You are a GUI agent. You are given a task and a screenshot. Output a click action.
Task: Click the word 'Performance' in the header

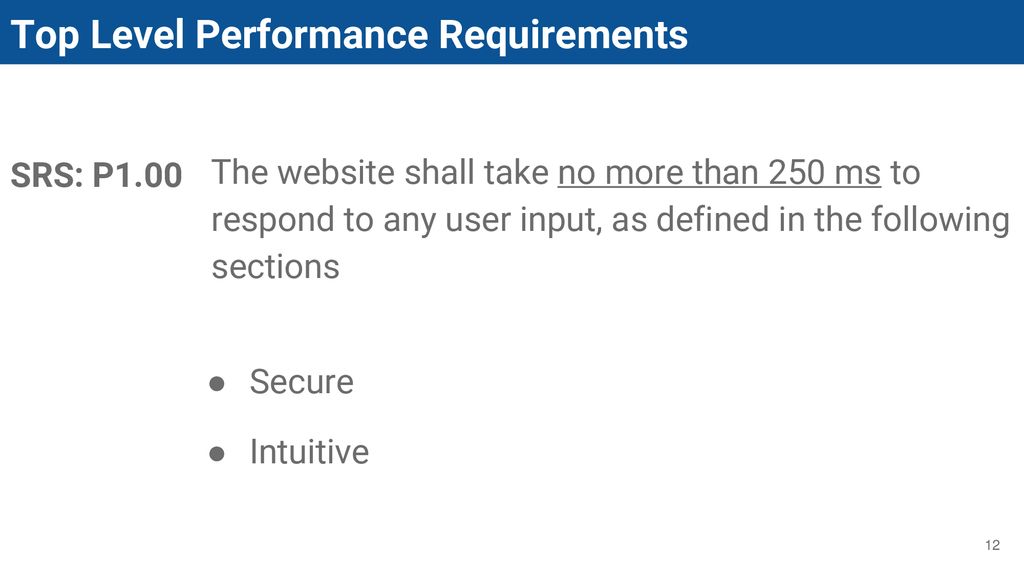[x=312, y=34]
